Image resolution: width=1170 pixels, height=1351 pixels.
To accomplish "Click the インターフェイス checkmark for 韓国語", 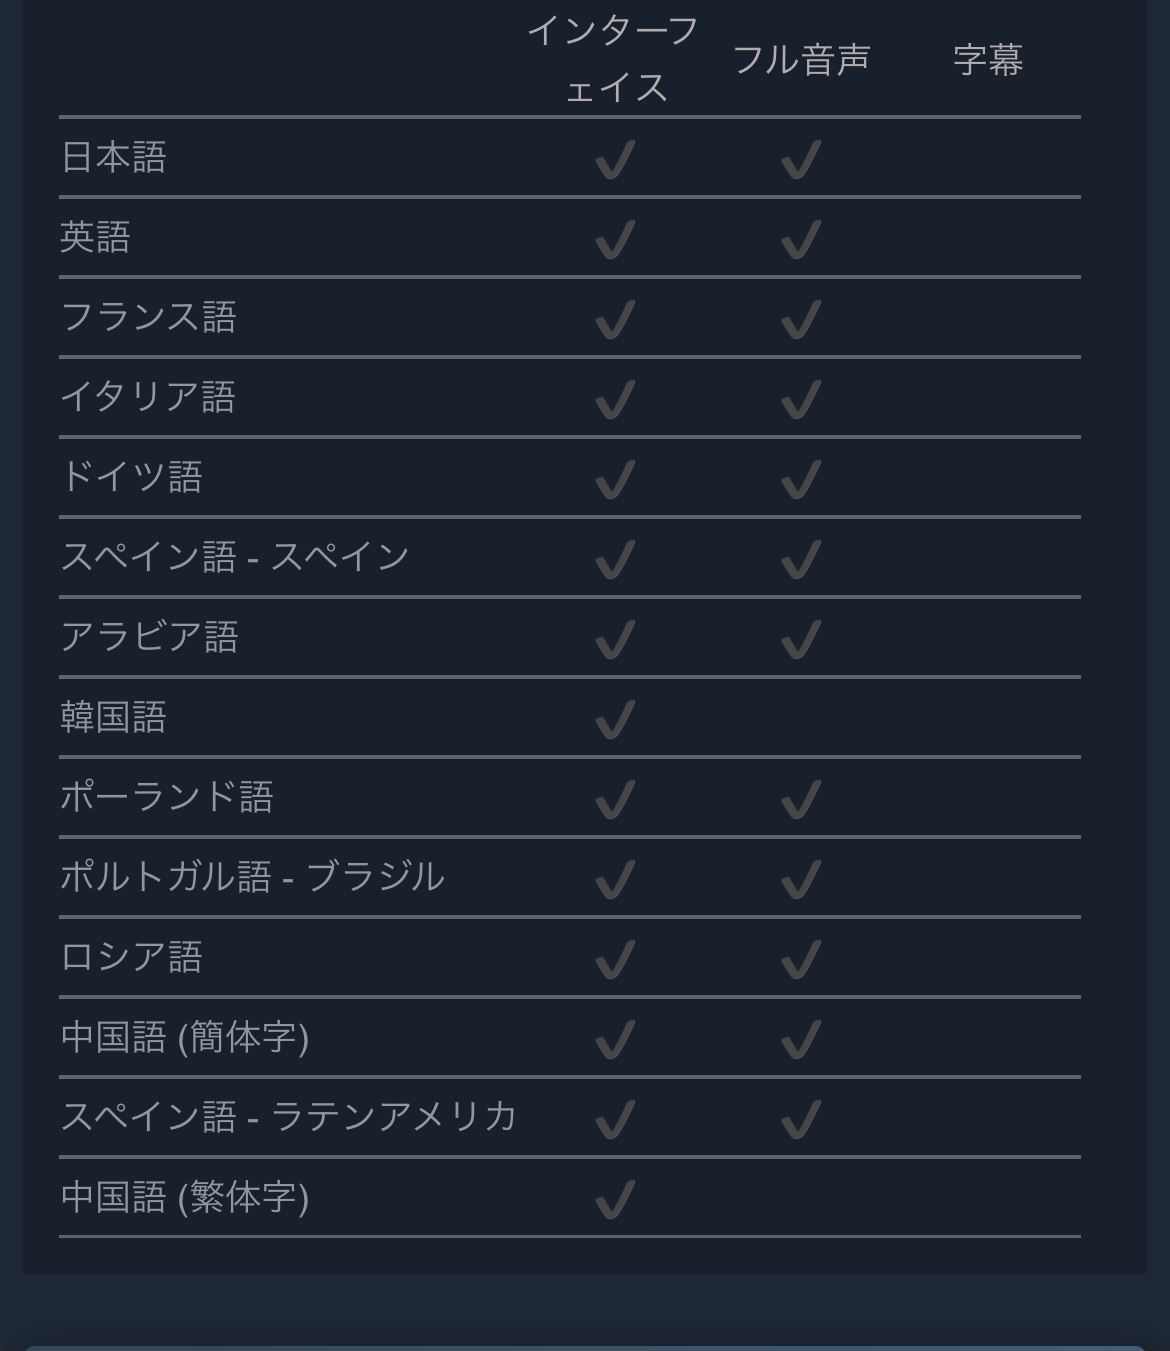I will point(615,719).
